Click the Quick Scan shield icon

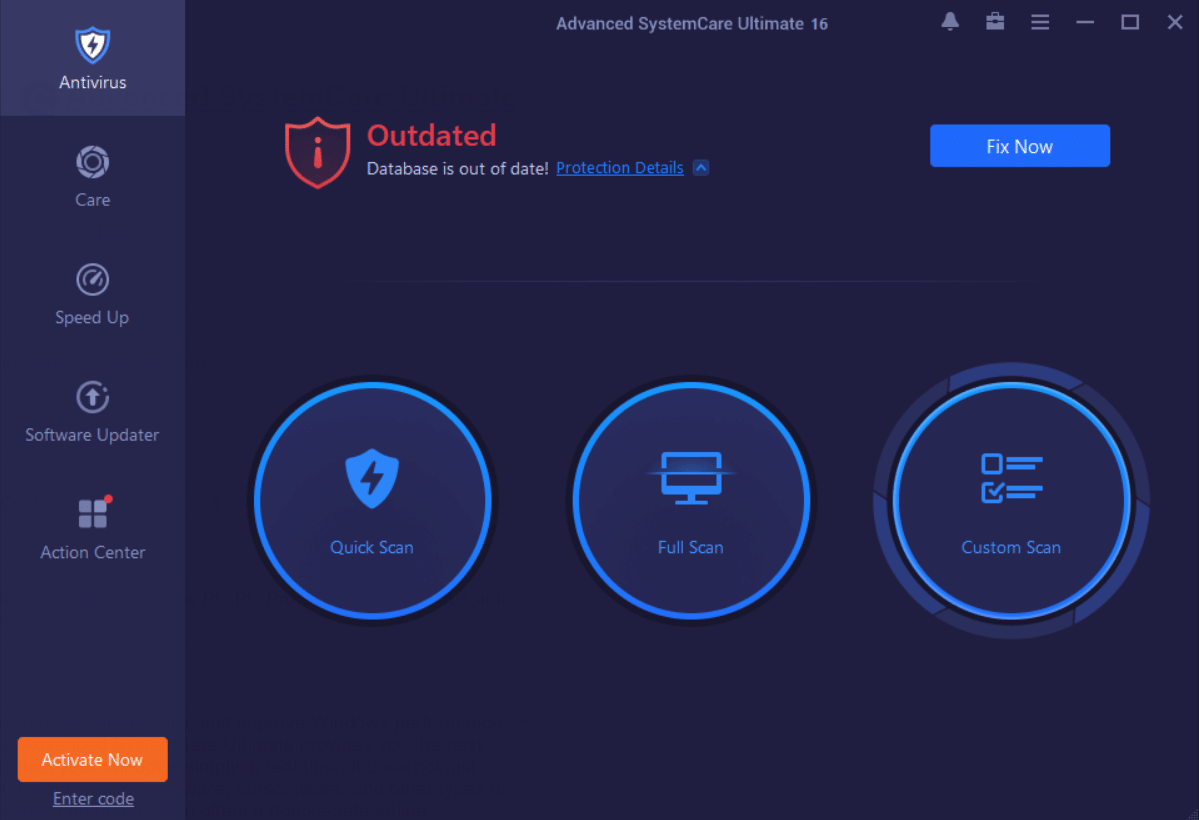click(371, 476)
